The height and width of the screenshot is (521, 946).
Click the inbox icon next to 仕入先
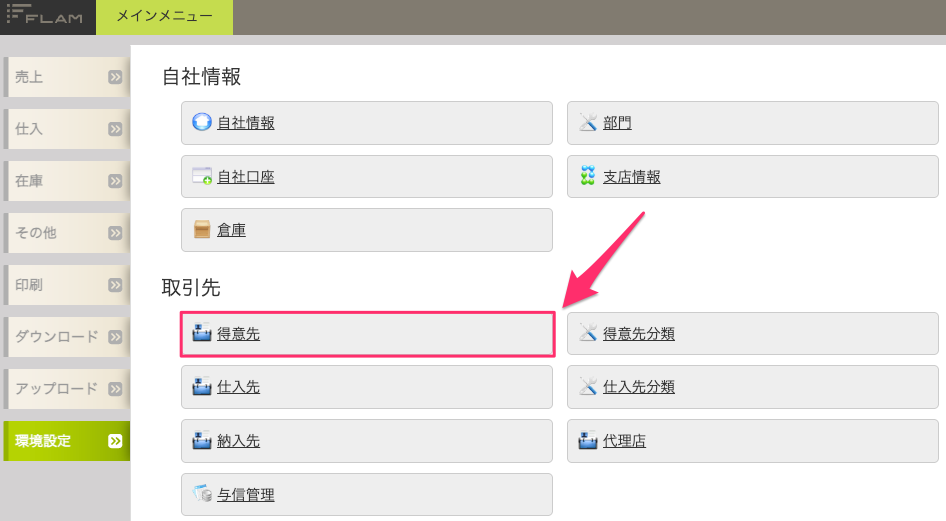click(202, 386)
